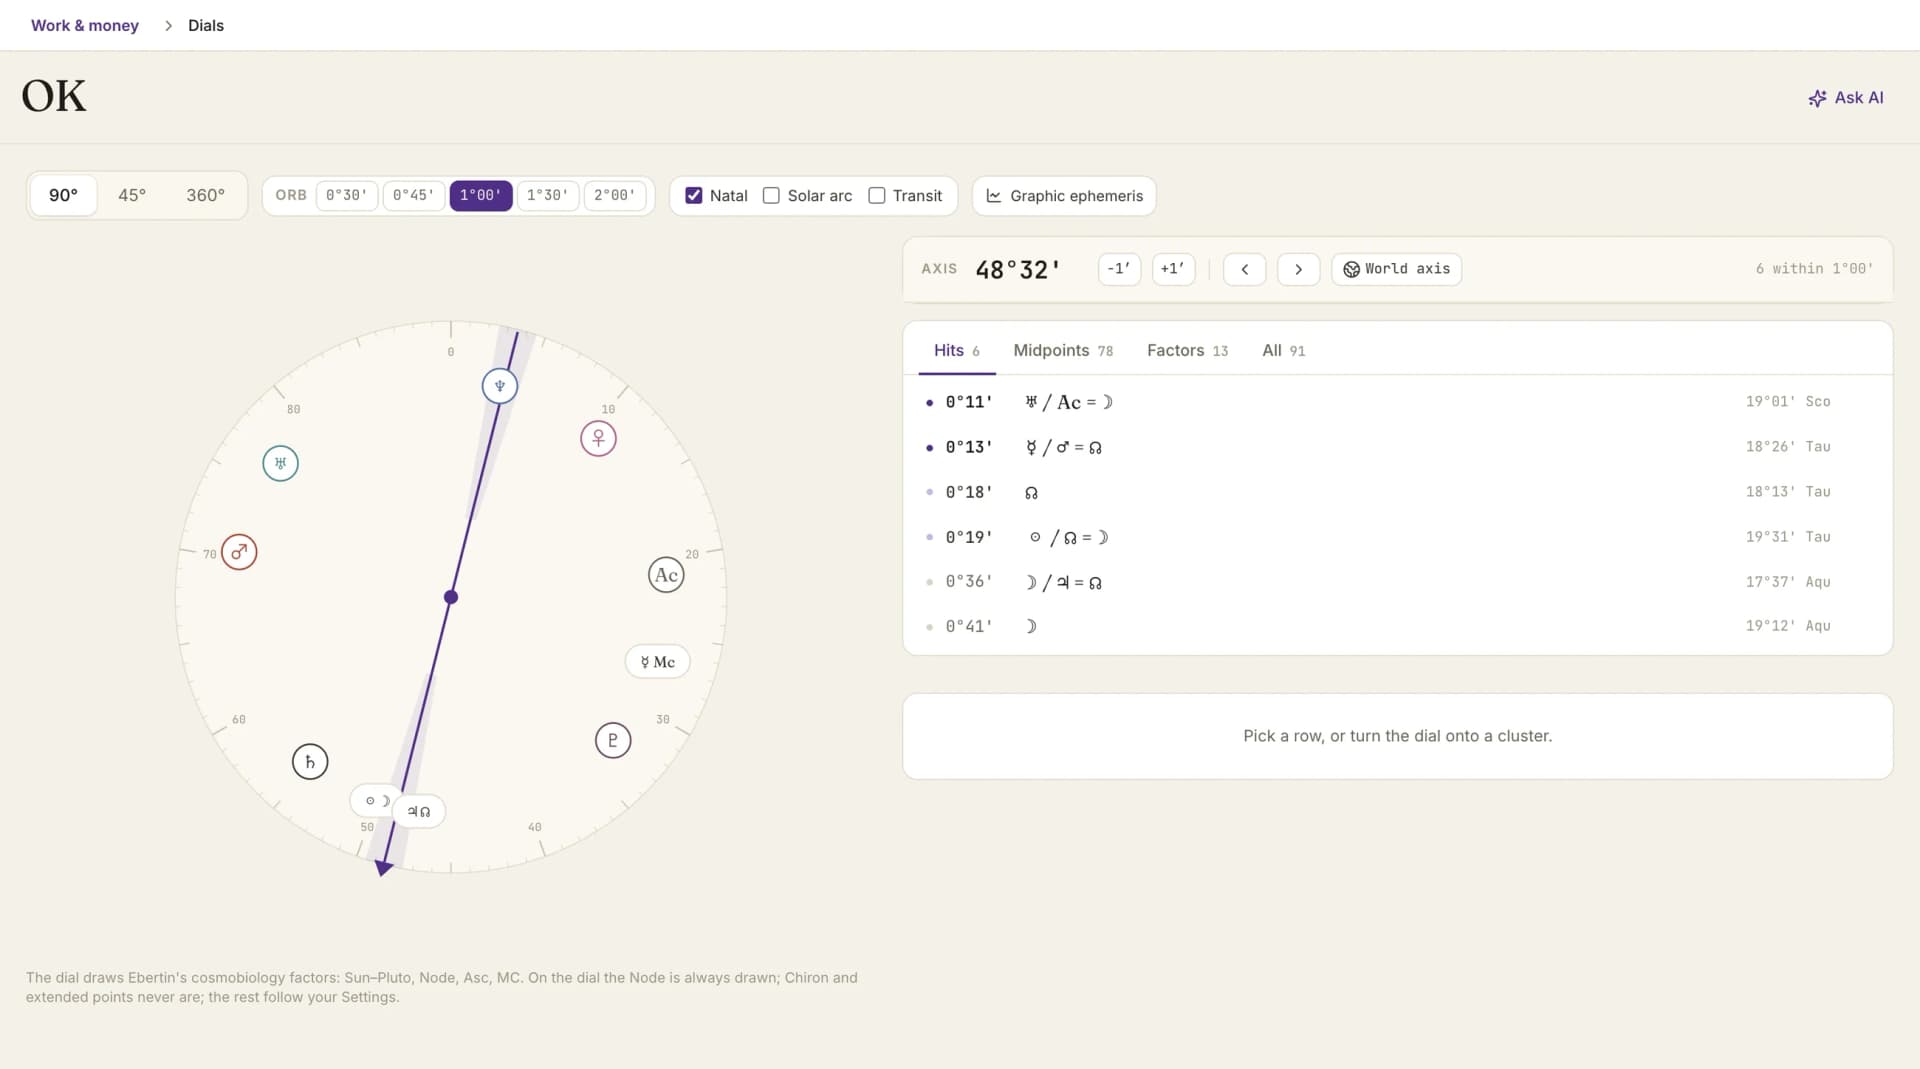Select the 0°36' Moon/Jupiter = Node row
The image size is (1920, 1069).
point(1397,582)
